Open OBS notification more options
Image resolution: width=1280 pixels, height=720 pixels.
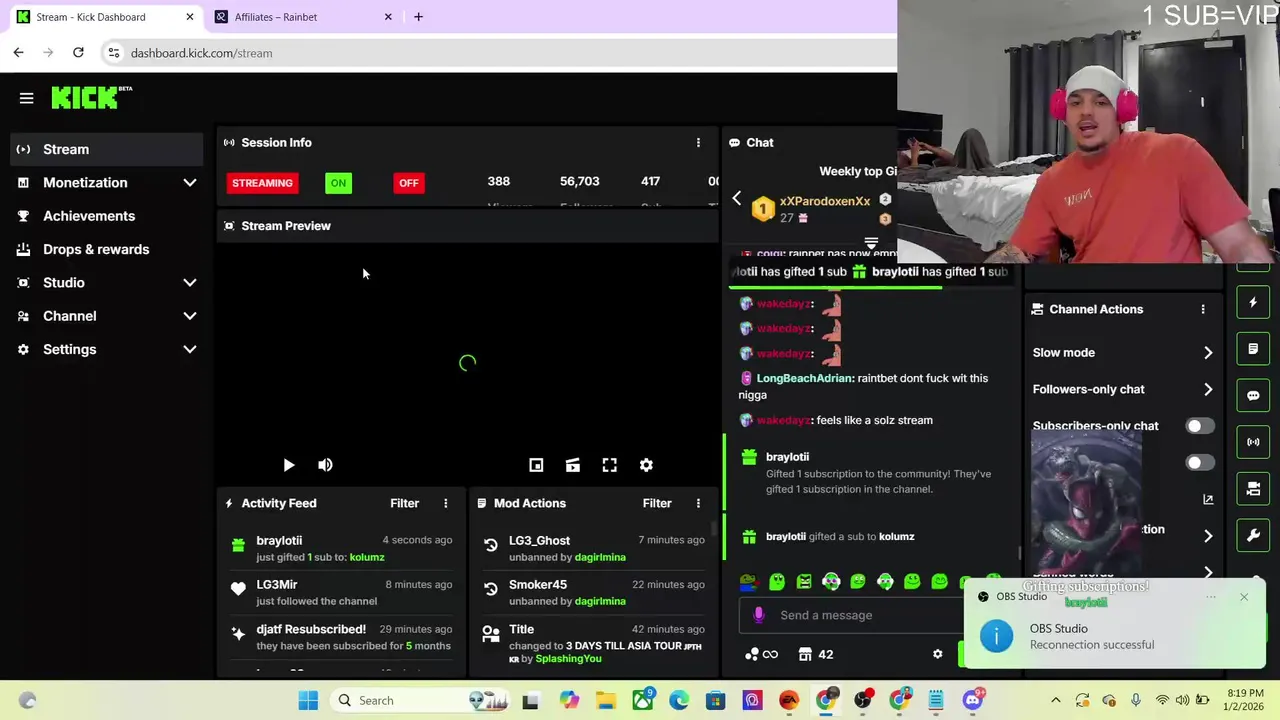click(x=1211, y=597)
